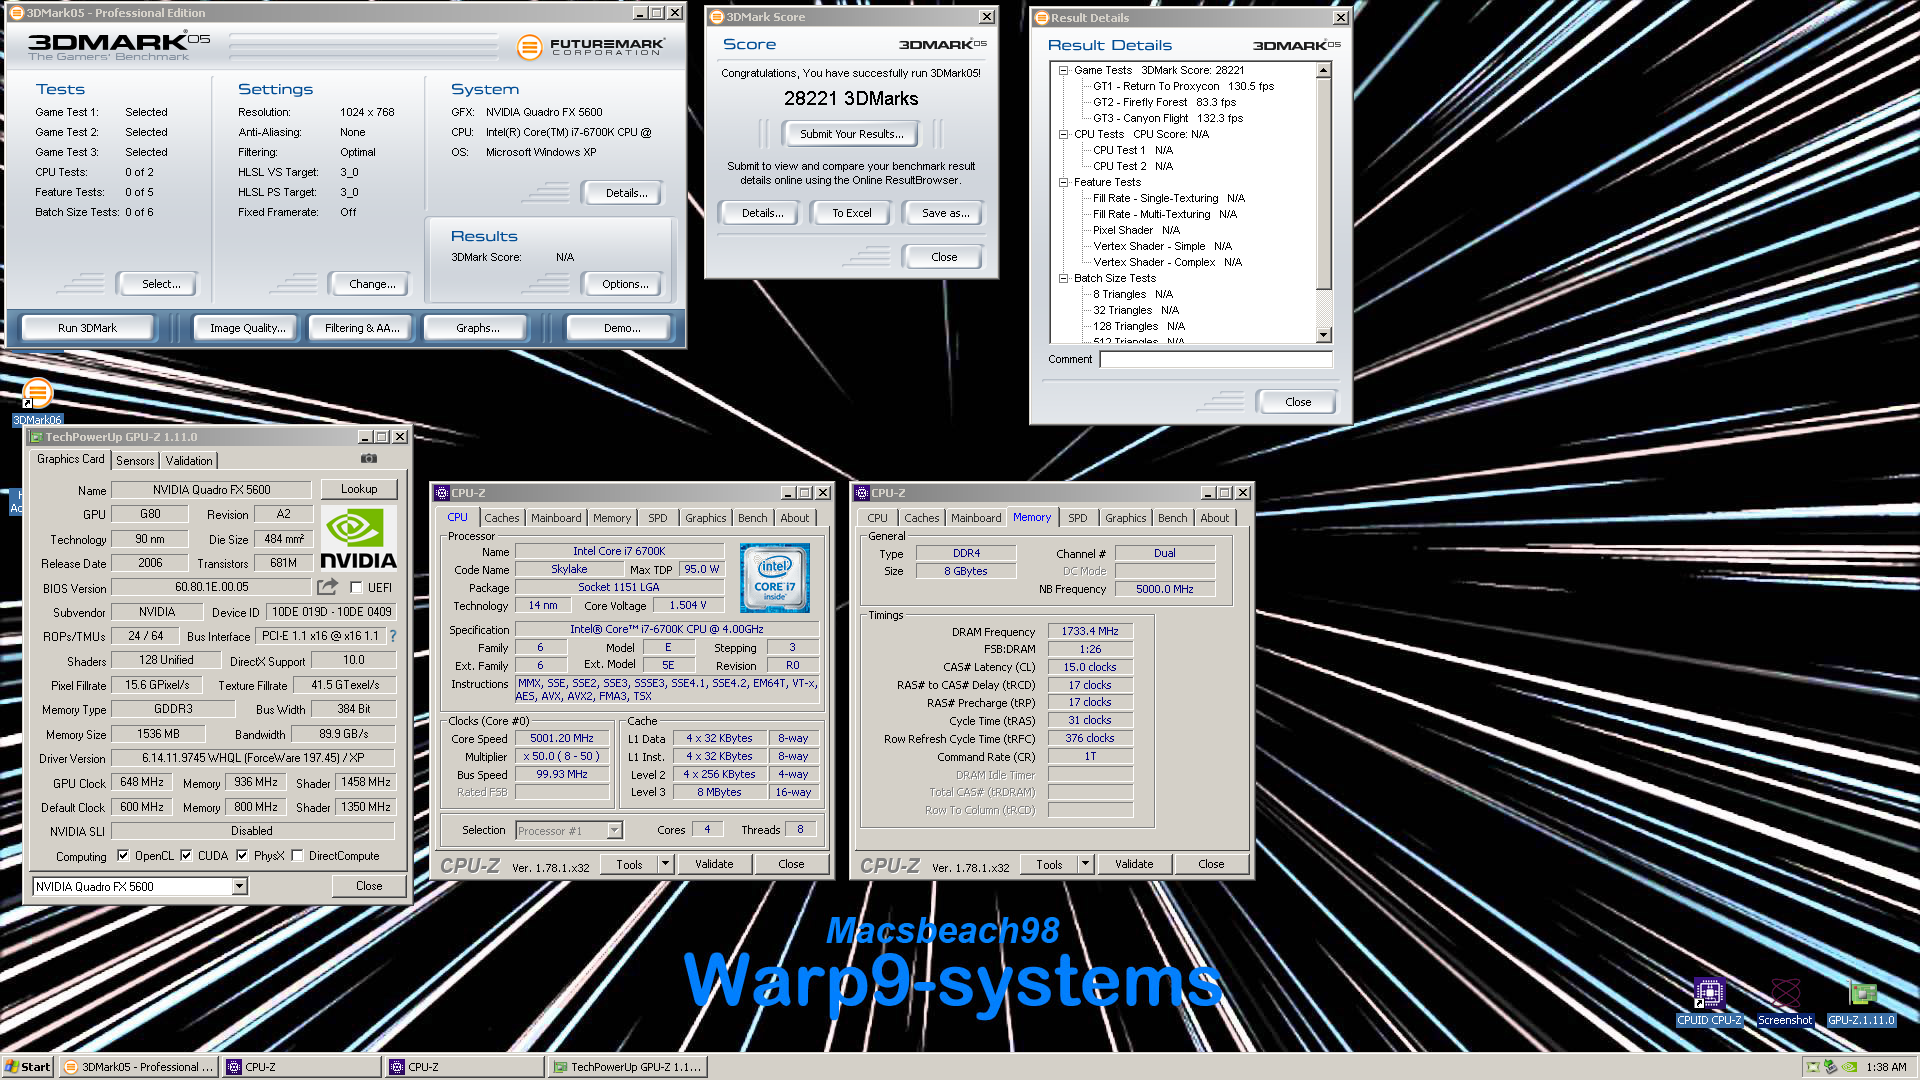Image resolution: width=1920 pixels, height=1080 pixels.
Task: Click the Tools button in left CPU-Z
Action: point(629,865)
